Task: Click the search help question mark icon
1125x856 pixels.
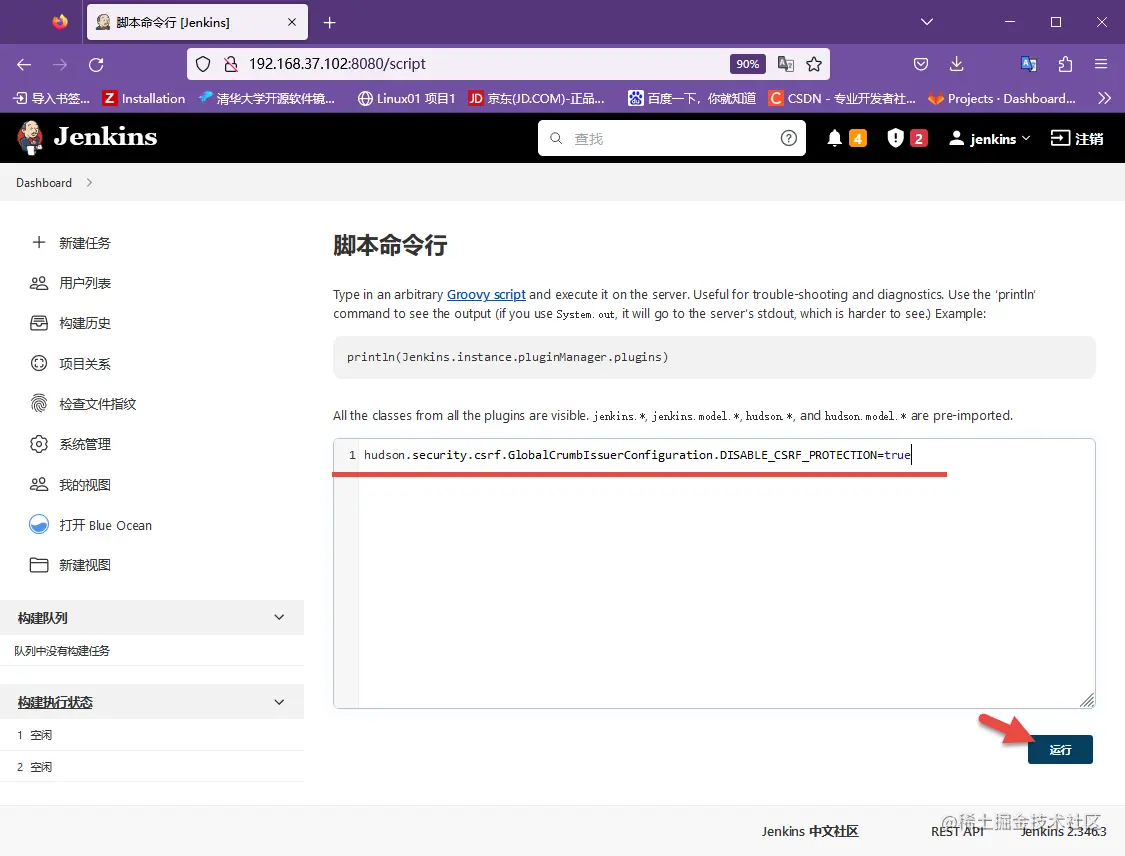Action: pos(789,138)
